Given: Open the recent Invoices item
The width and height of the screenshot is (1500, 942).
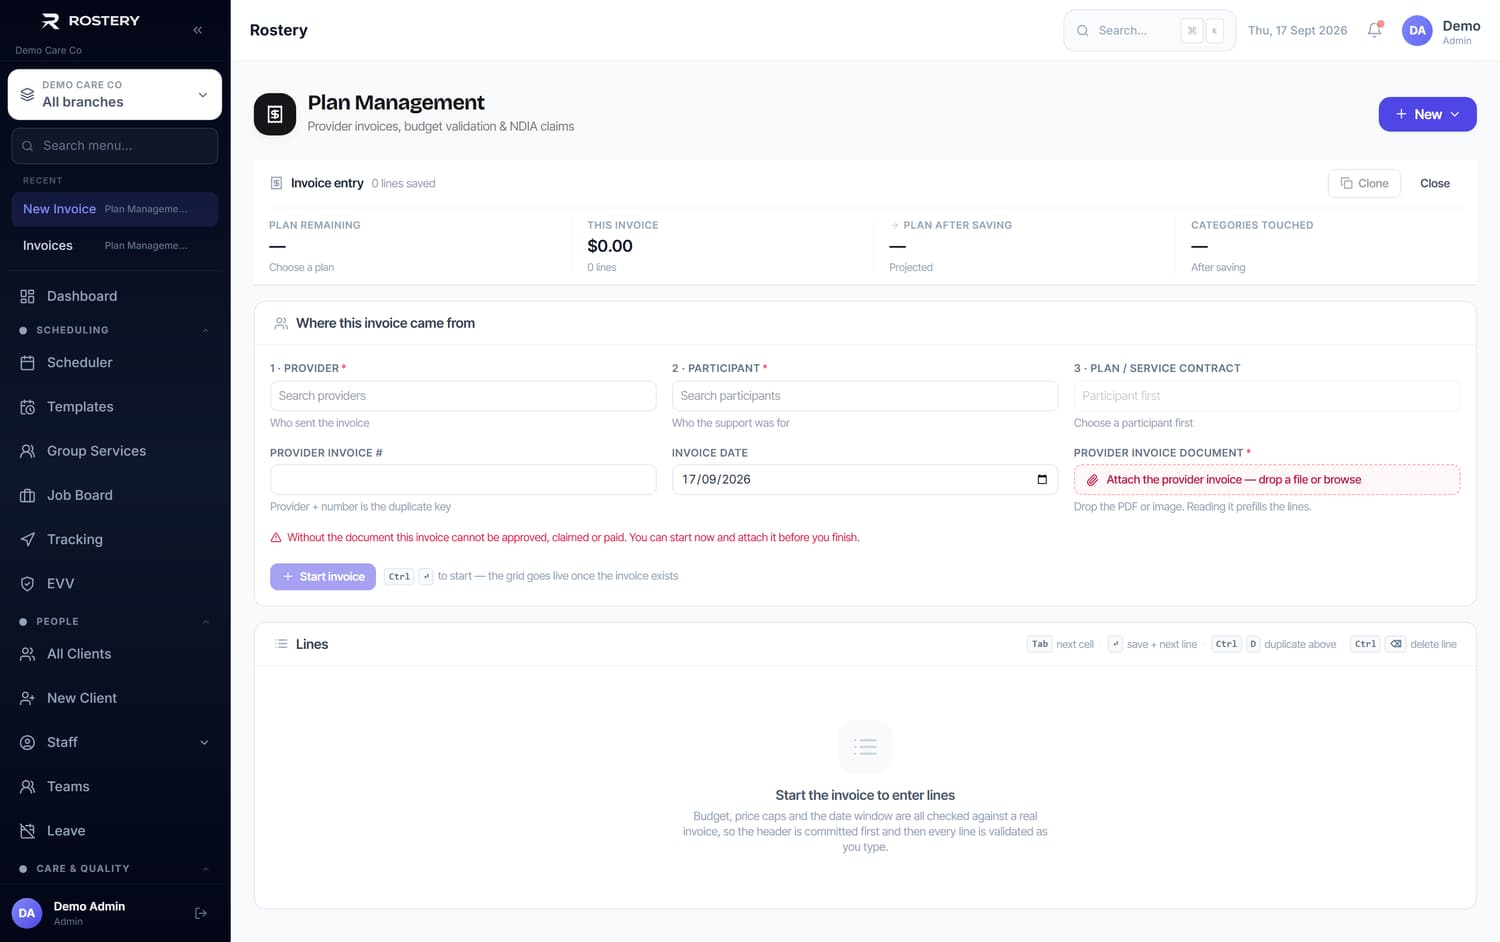Looking at the screenshot, I should click(x=115, y=245).
